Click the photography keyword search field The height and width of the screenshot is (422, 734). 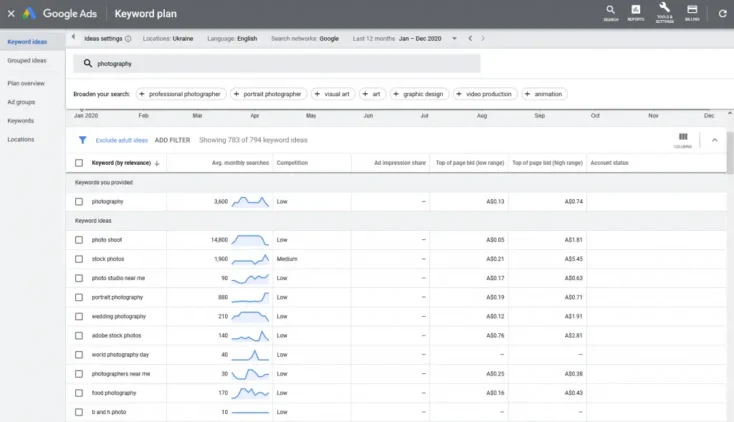pyautogui.click(x=277, y=63)
